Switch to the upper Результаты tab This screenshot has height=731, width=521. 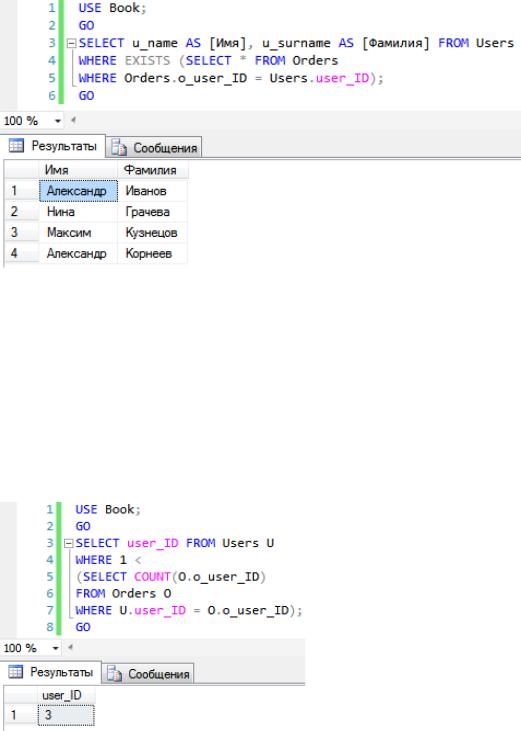click(x=53, y=146)
